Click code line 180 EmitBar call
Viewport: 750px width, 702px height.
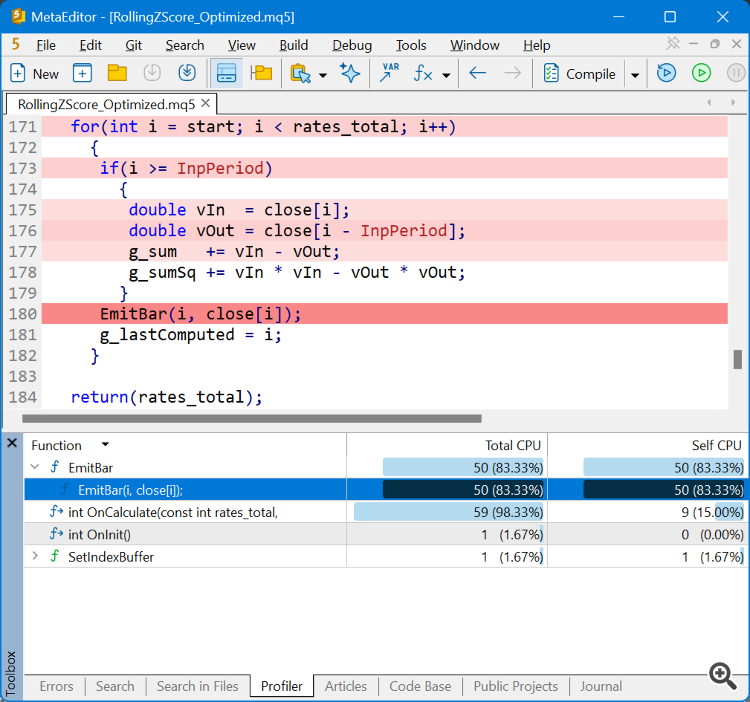[385, 314]
